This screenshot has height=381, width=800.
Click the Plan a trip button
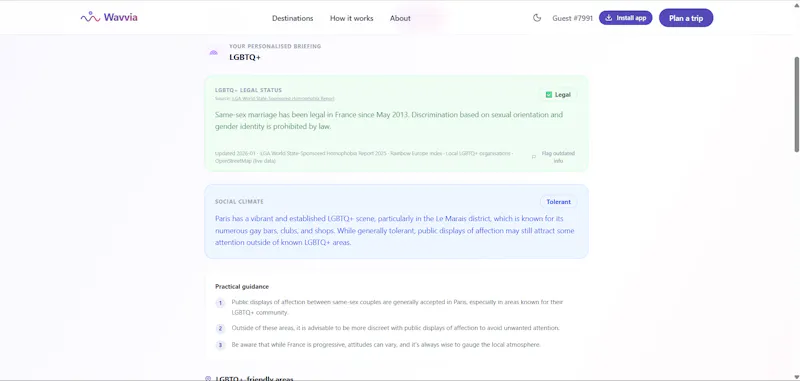(686, 18)
